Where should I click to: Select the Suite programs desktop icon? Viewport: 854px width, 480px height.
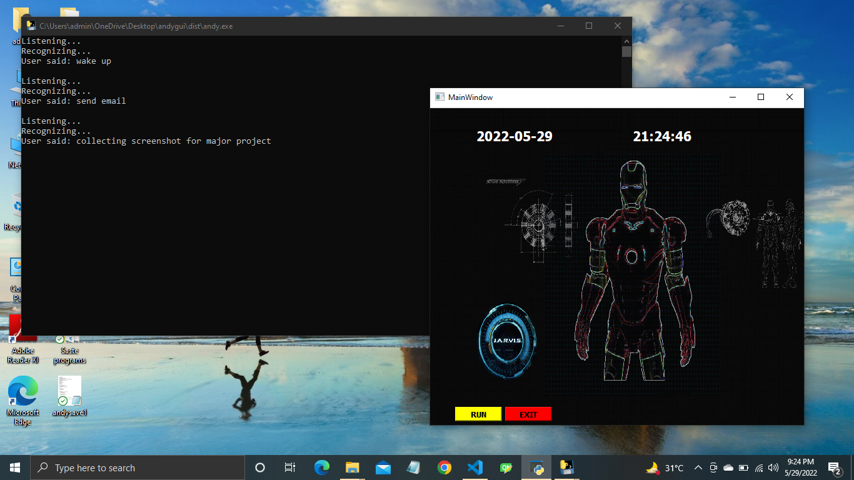69,350
